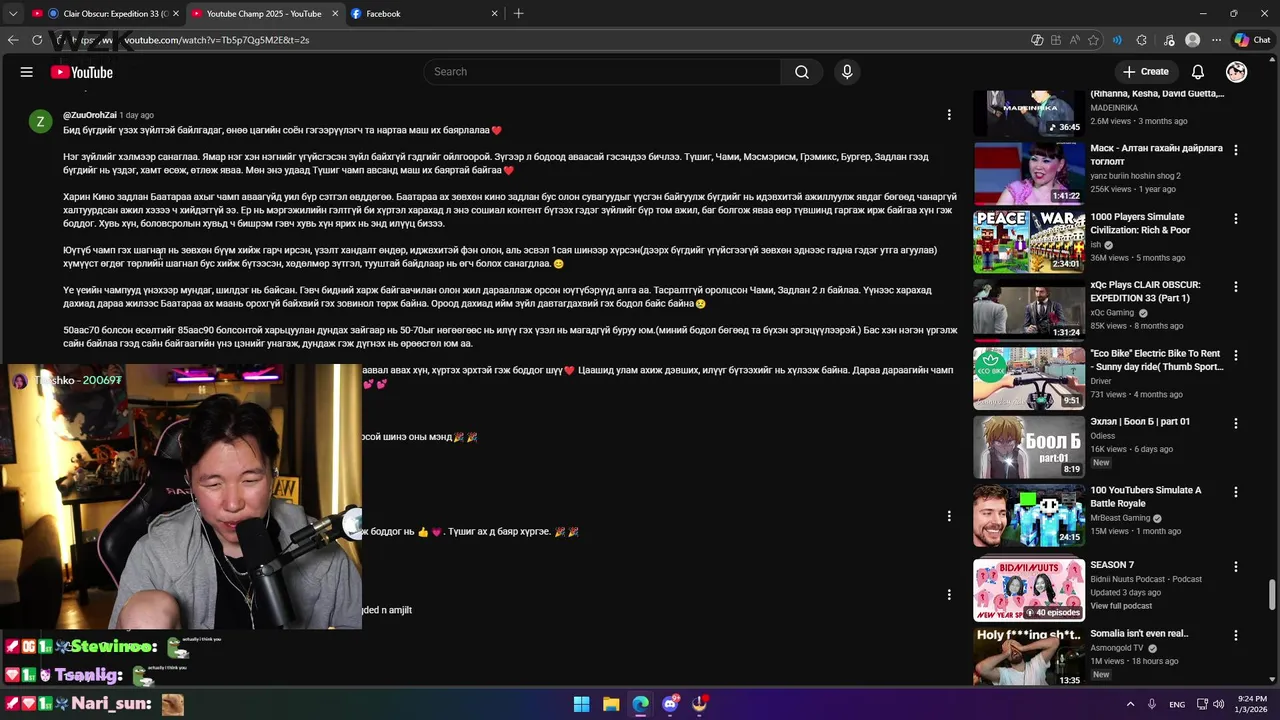Open Microsoft Edge from the taskbar

641,704
